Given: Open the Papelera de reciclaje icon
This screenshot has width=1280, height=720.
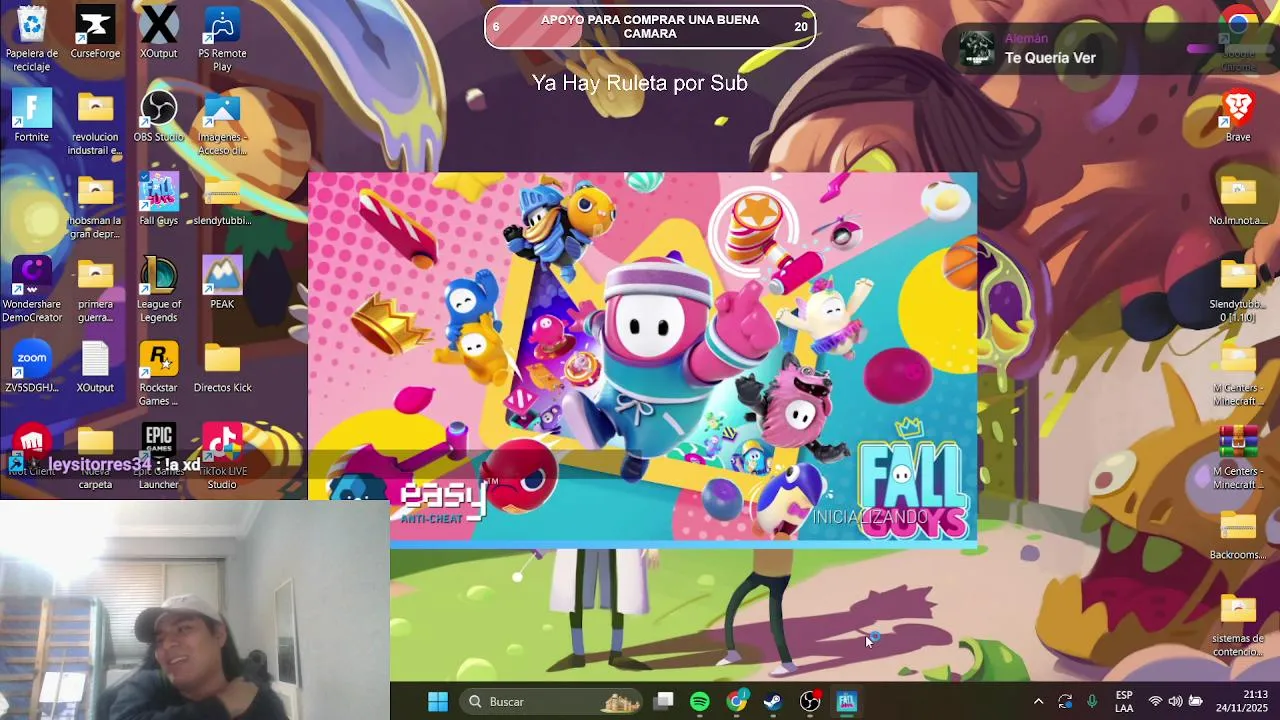Looking at the screenshot, I should coord(31,40).
